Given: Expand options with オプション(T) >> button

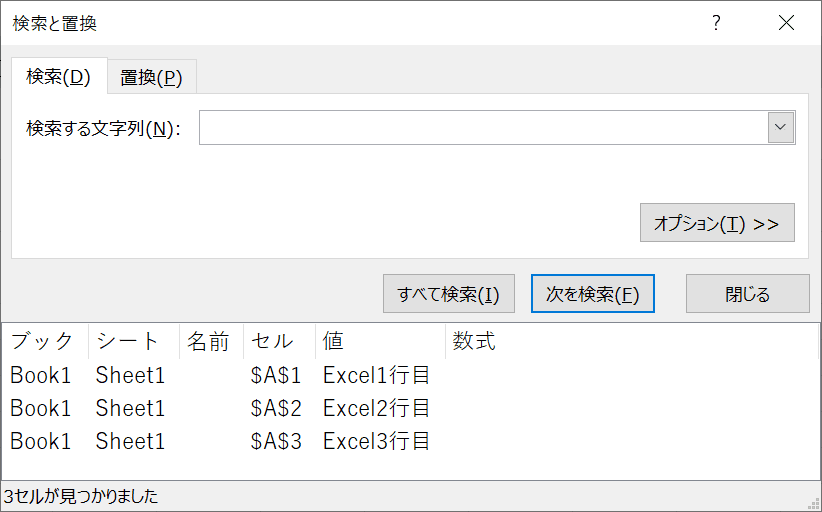Looking at the screenshot, I should pos(717,223).
